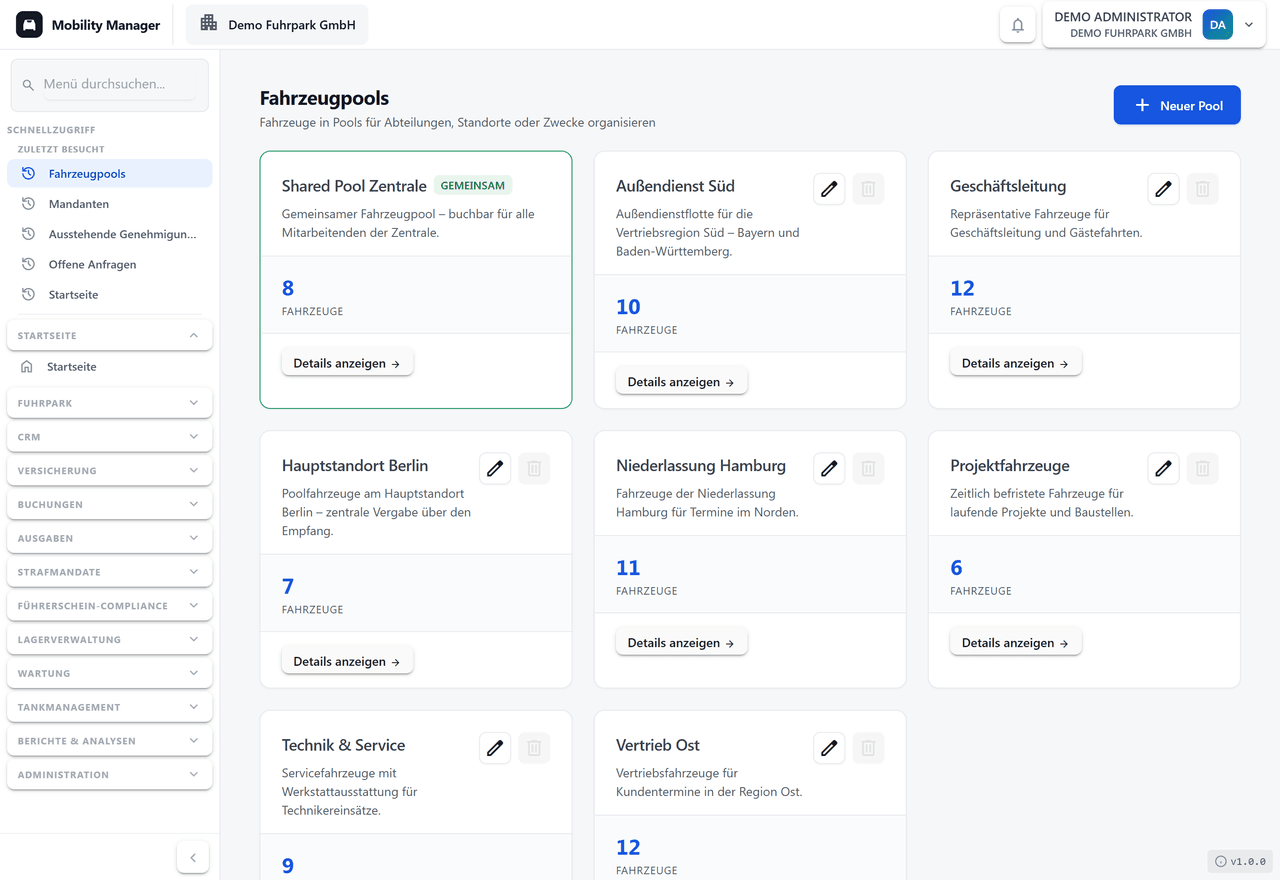Open Offene Anfragen in recently visited

(x=110, y=264)
